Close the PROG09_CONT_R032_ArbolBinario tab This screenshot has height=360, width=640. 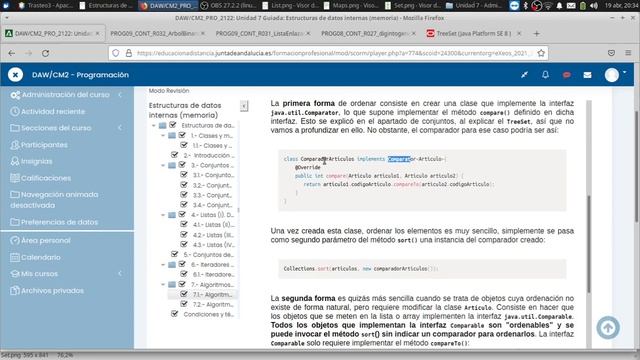click(x=203, y=33)
